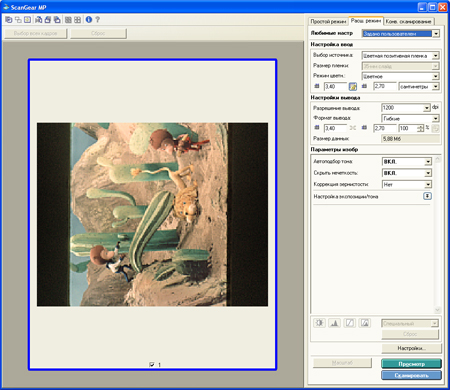Open the Настройки... button

click(x=411, y=348)
